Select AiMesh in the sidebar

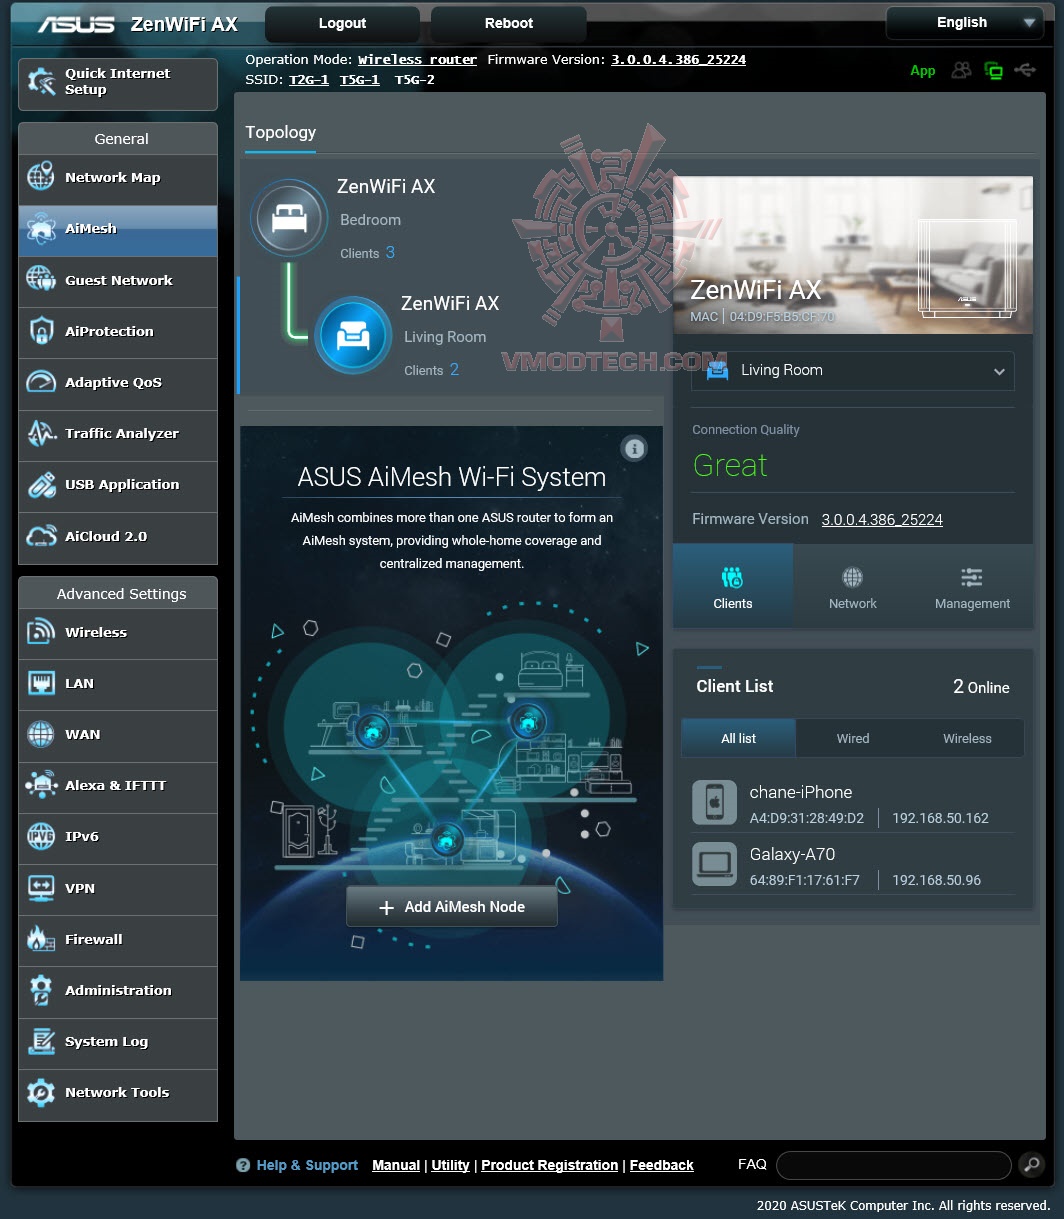pyautogui.click(x=118, y=229)
